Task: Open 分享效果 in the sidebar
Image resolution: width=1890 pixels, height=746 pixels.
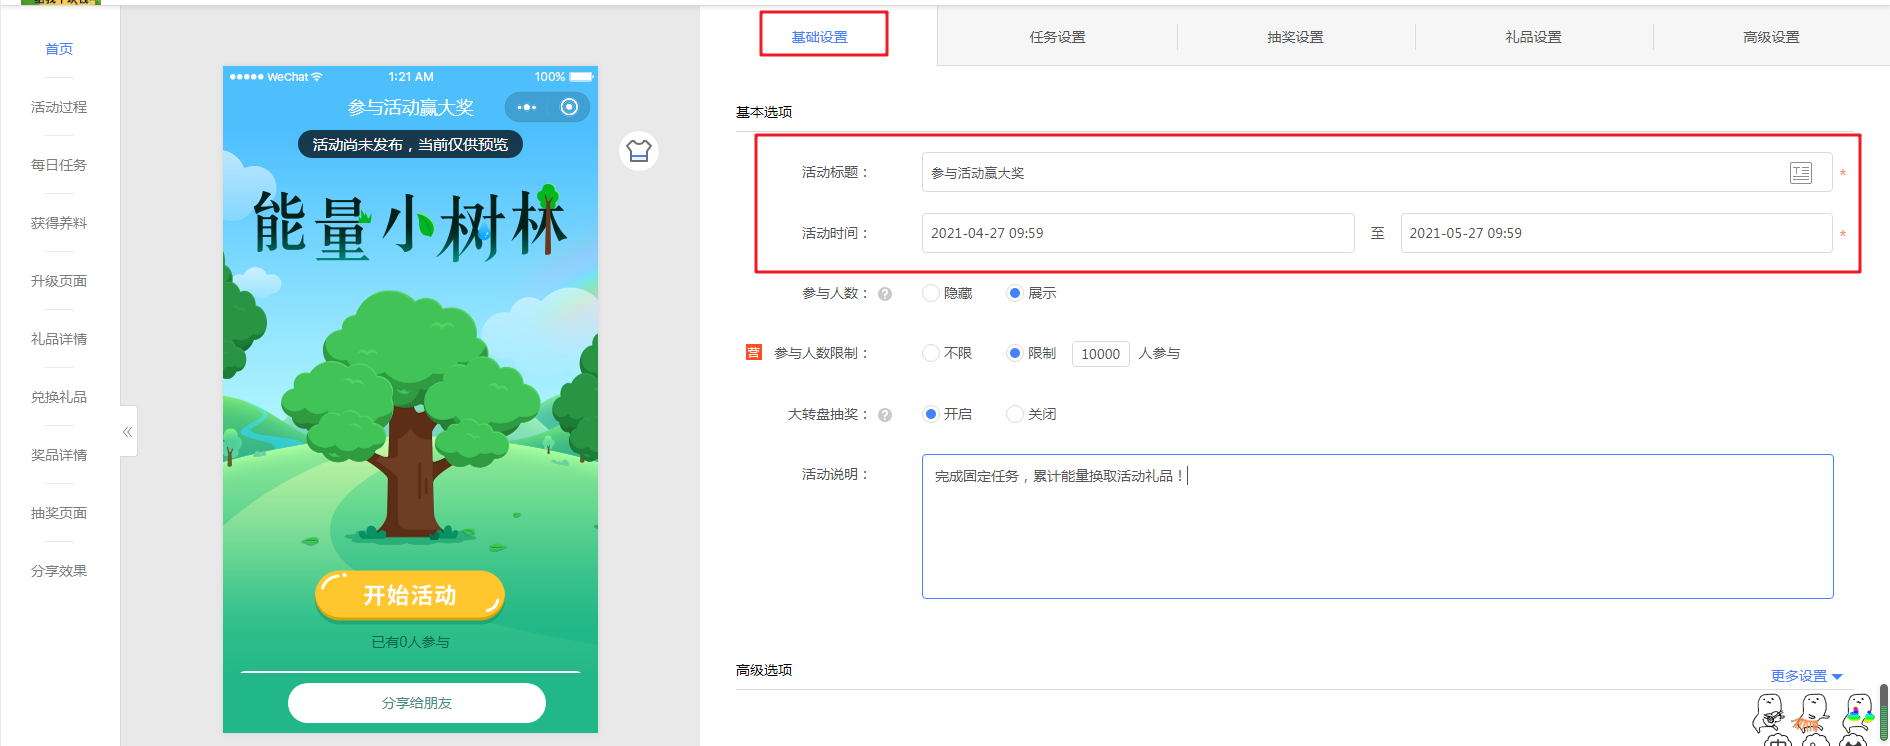Action: click(x=59, y=571)
